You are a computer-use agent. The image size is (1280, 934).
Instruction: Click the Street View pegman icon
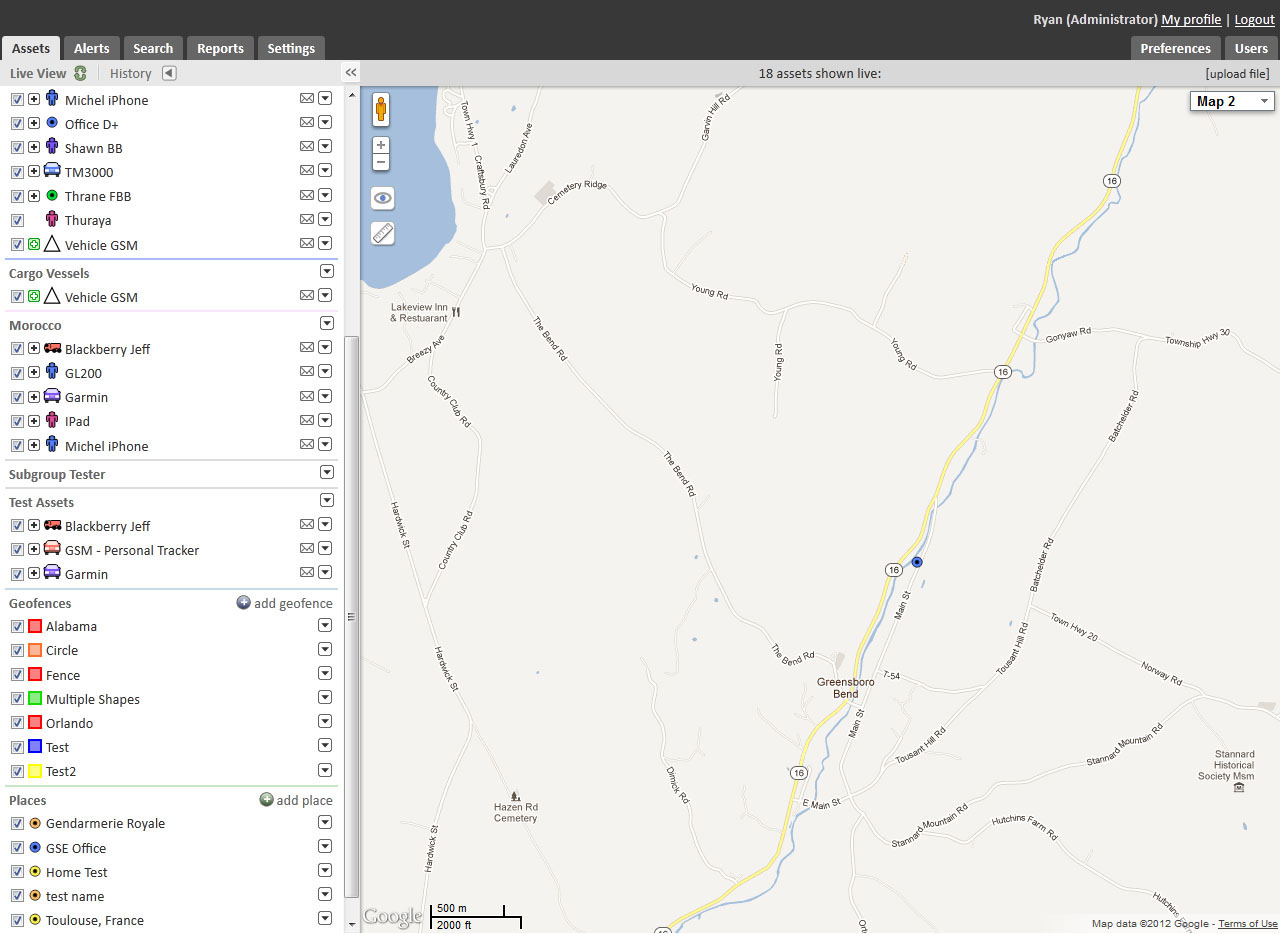pyautogui.click(x=381, y=110)
